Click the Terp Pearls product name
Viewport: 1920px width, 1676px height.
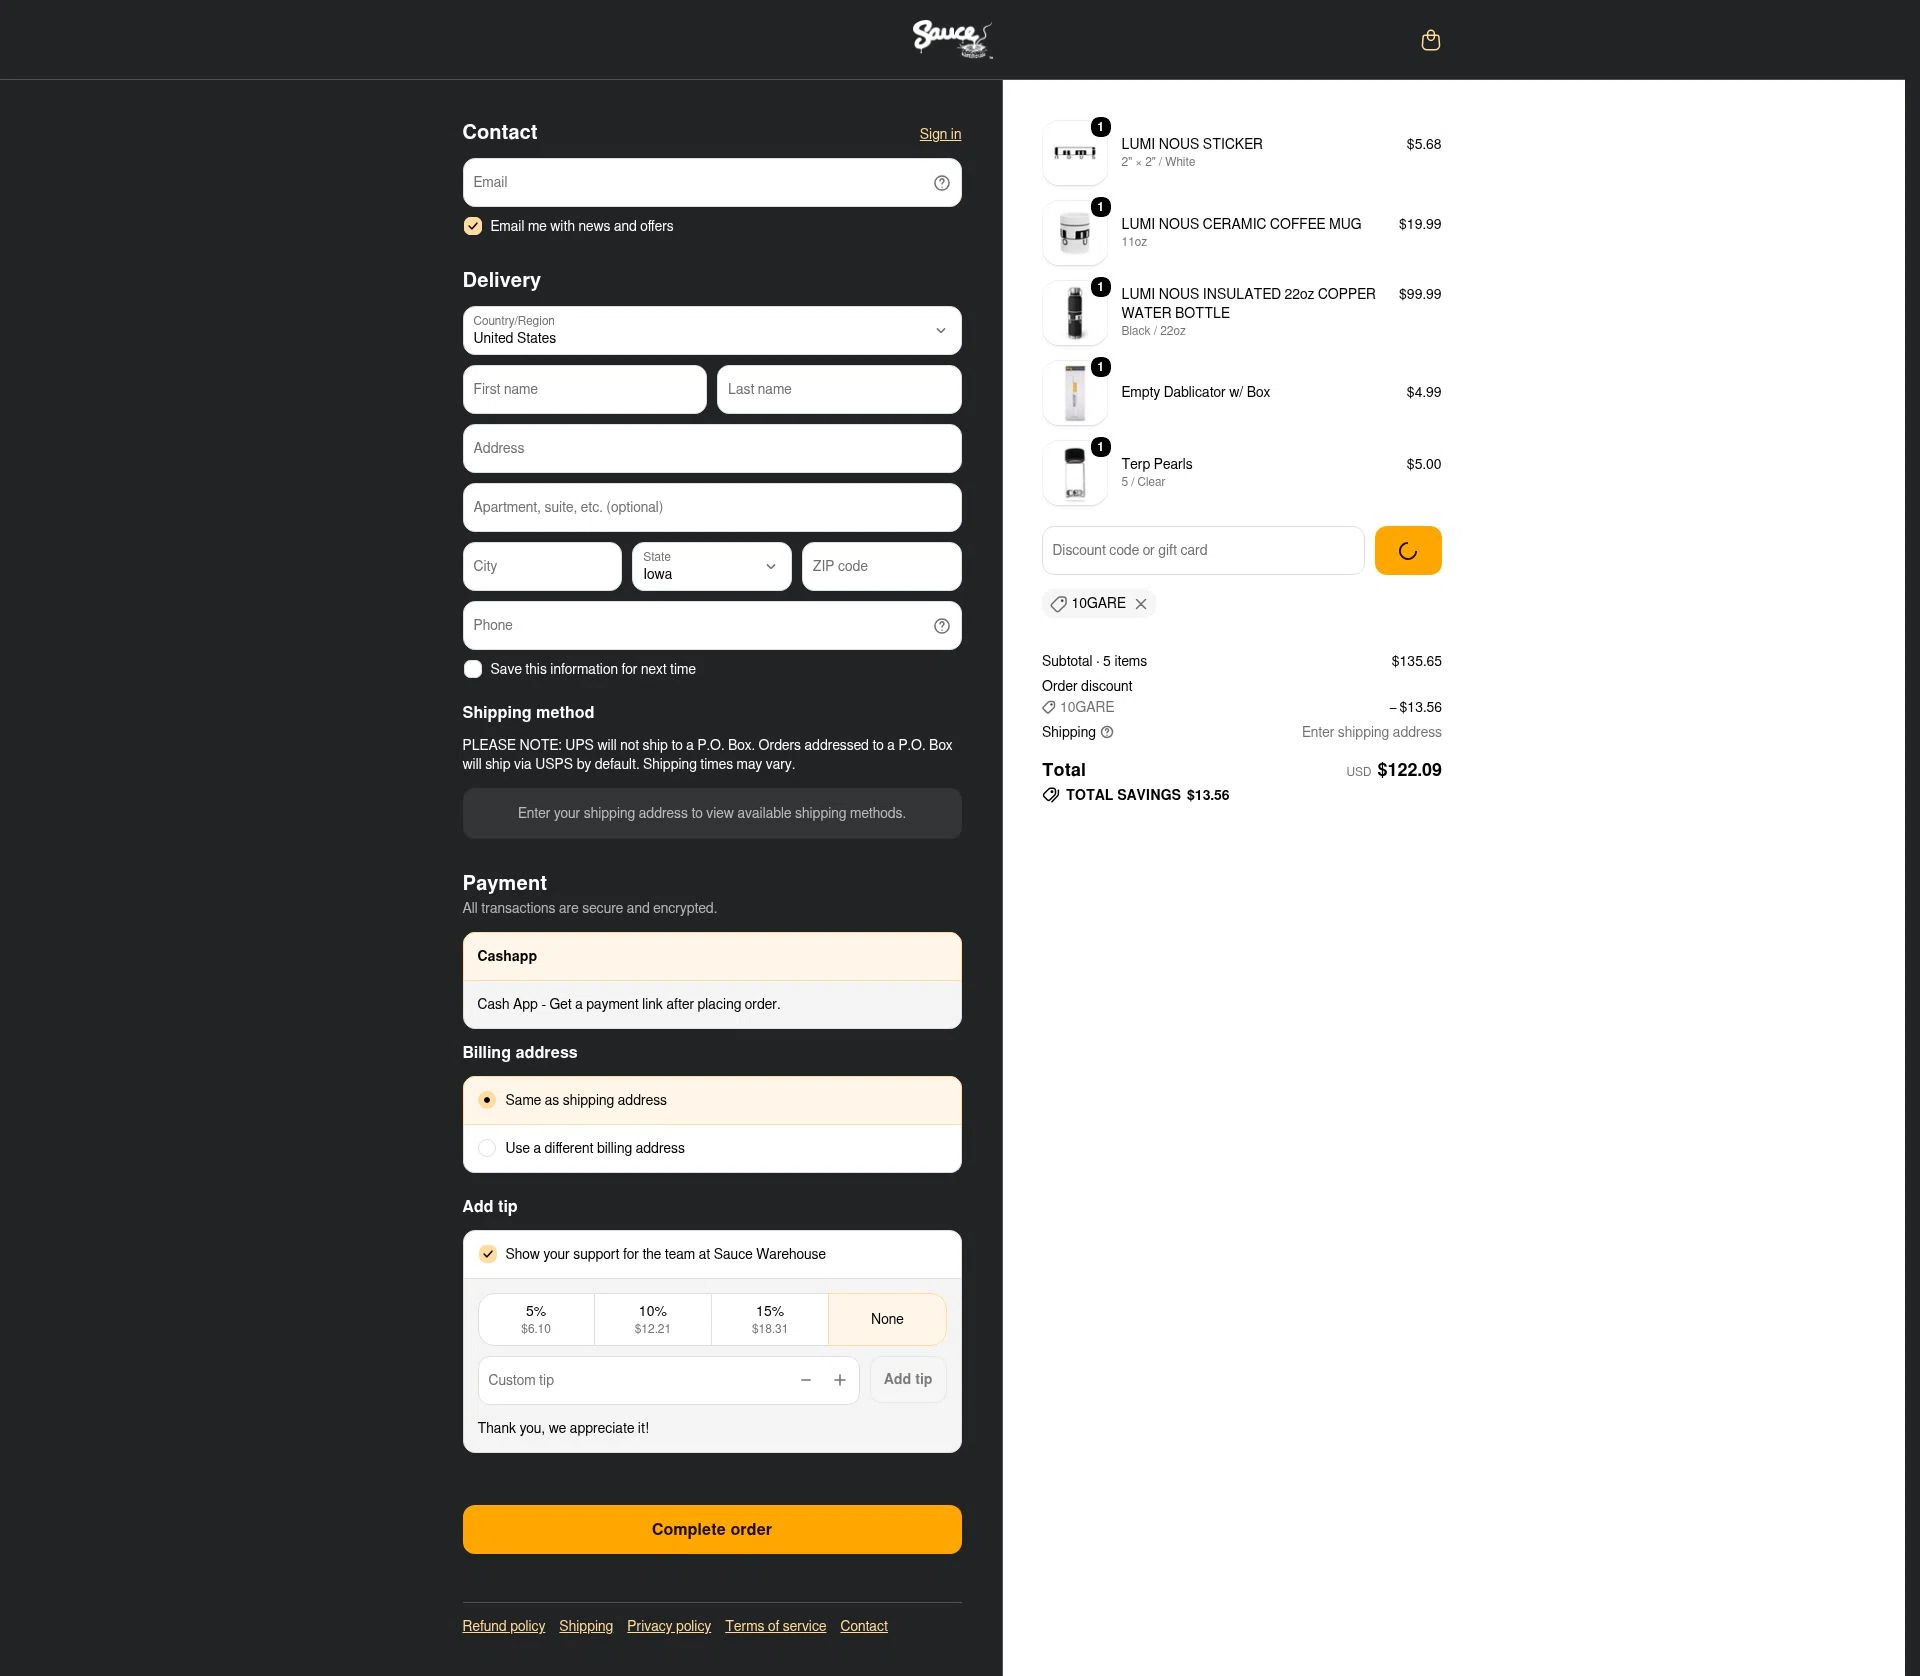(1157, 464)
